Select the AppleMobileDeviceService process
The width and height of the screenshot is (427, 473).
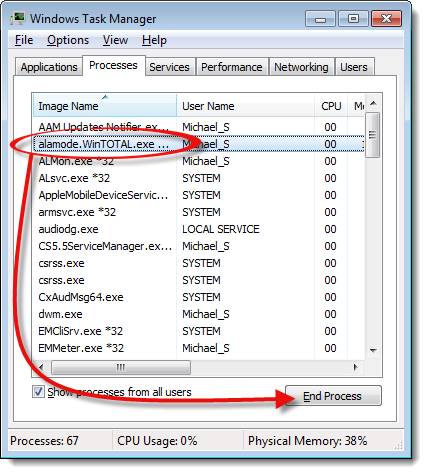click(x=198, y=195)
